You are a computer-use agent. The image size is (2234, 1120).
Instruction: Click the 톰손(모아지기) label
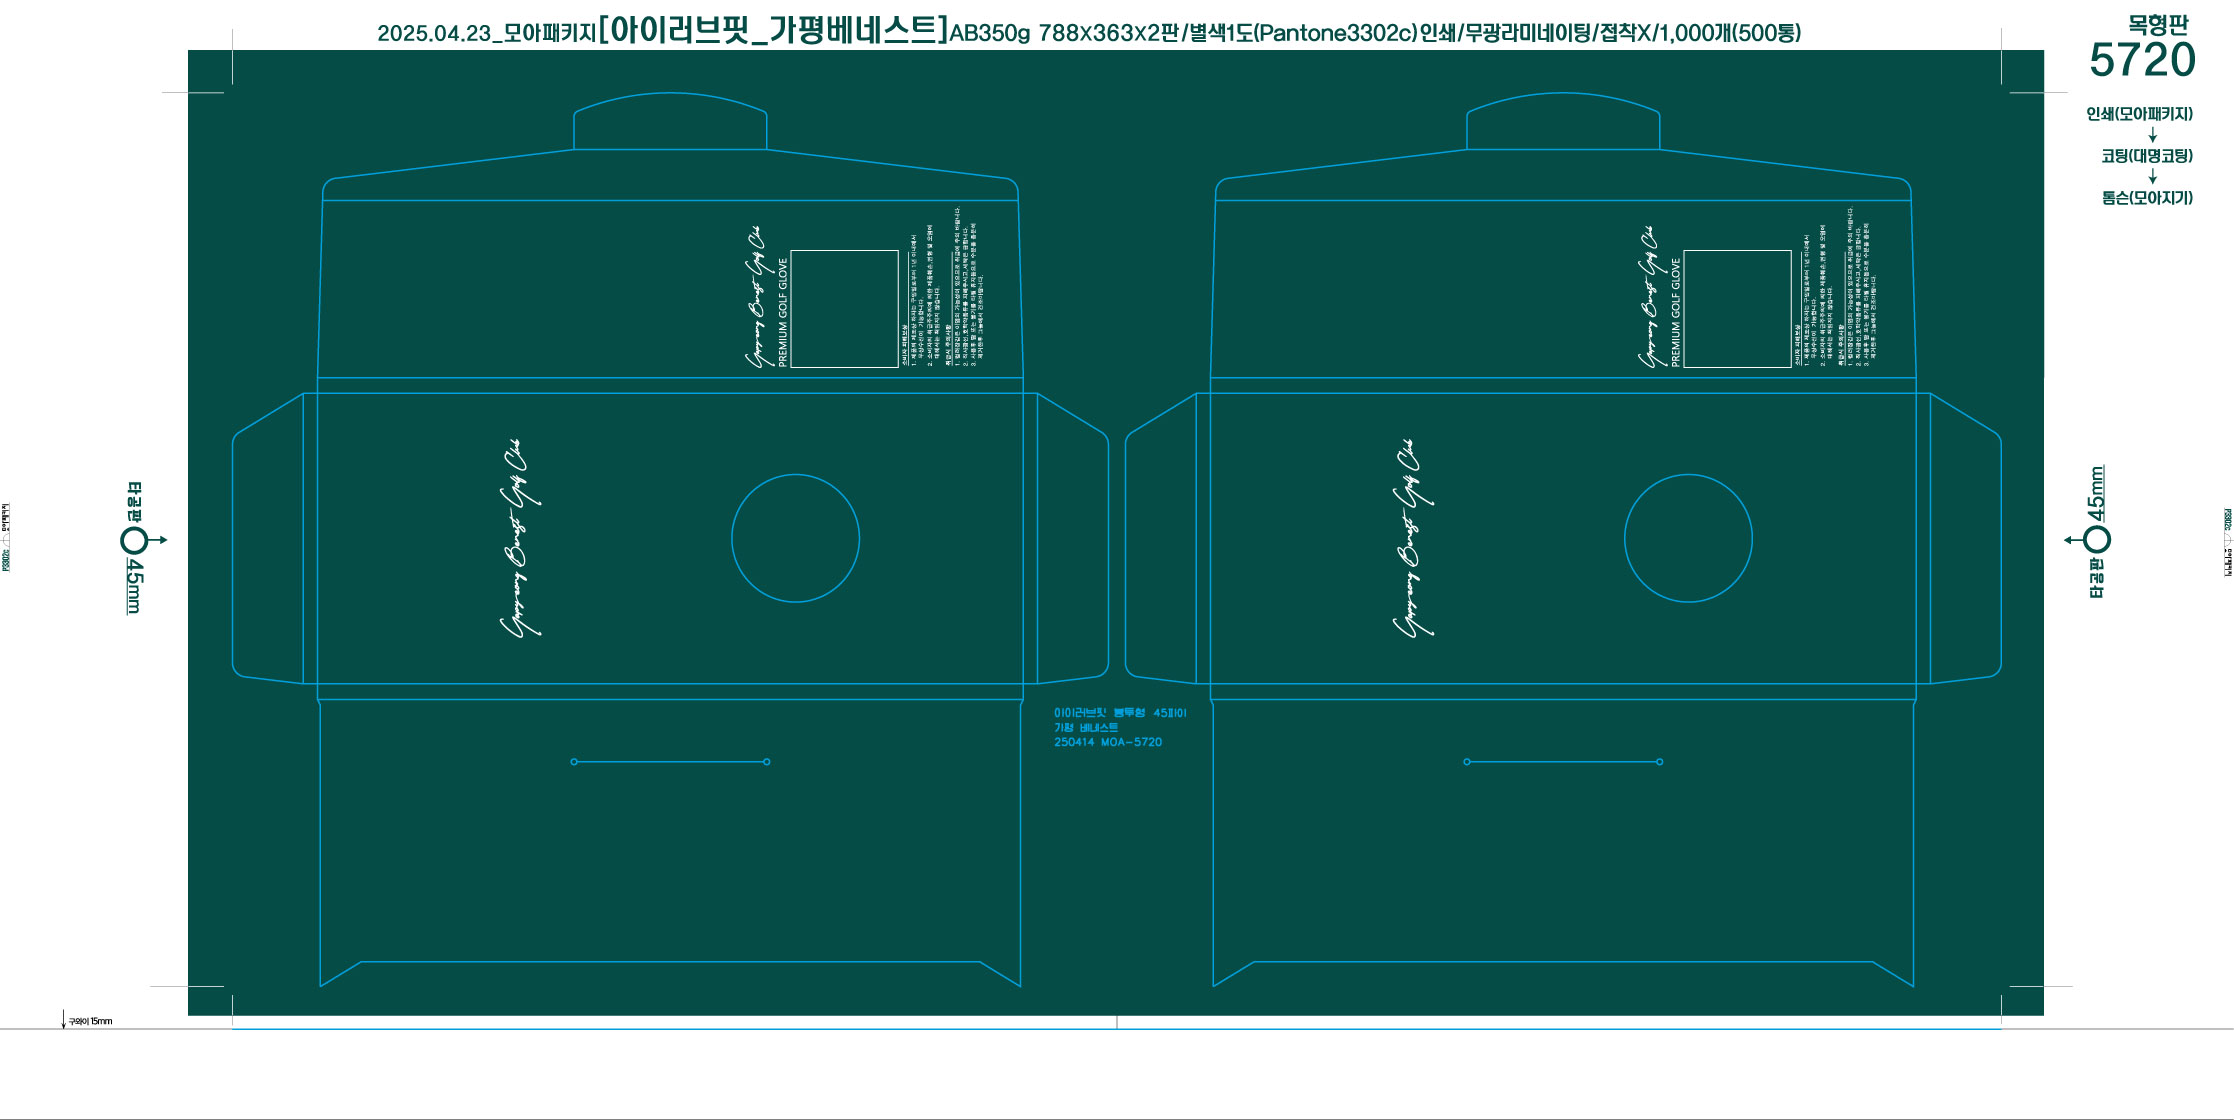2146,198
